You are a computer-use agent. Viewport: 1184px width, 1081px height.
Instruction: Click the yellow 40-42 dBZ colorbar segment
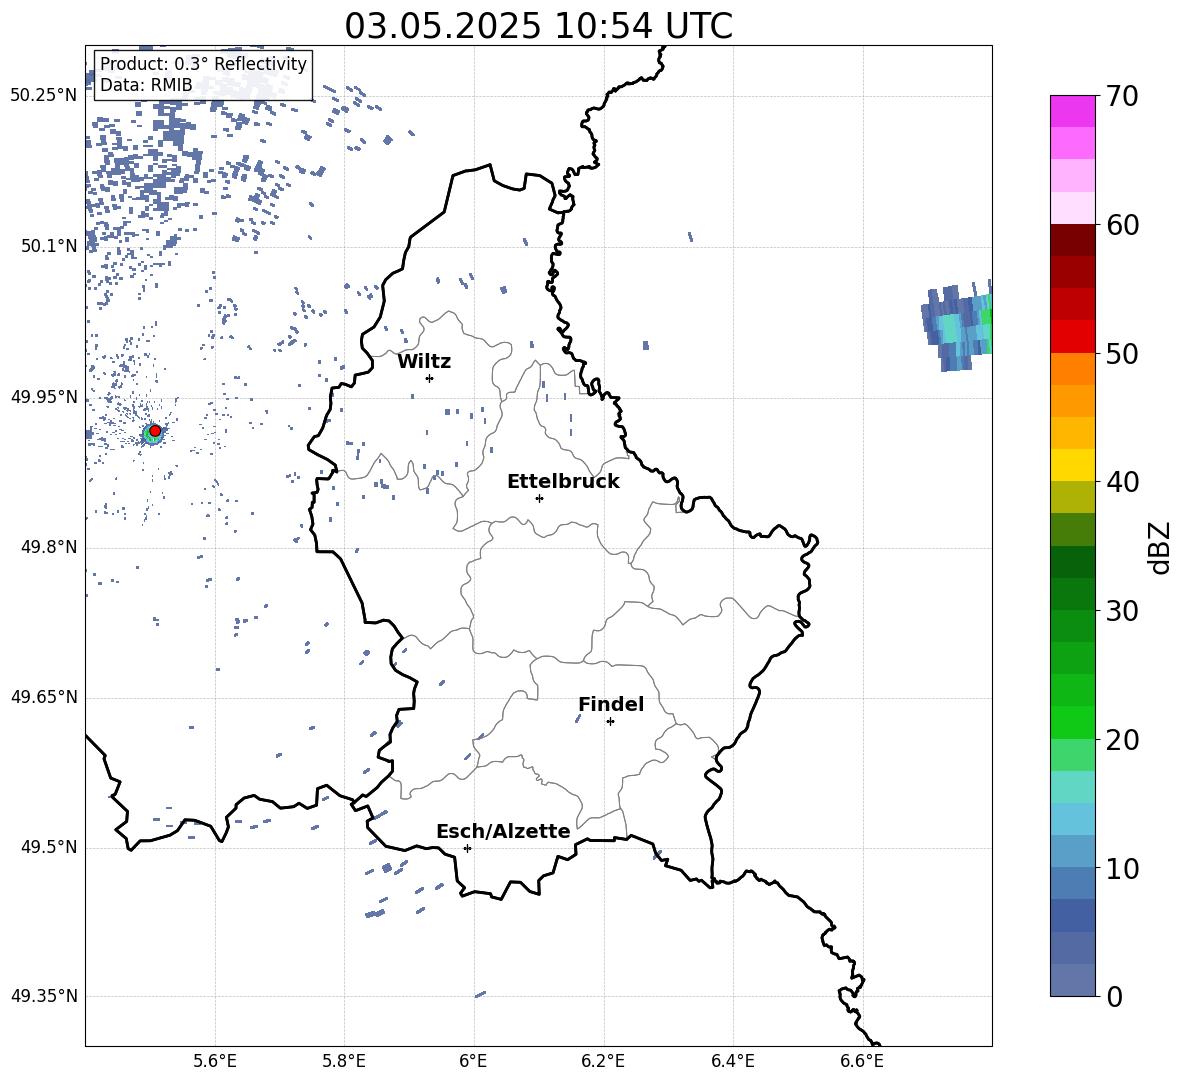(x=1073, y=465)
